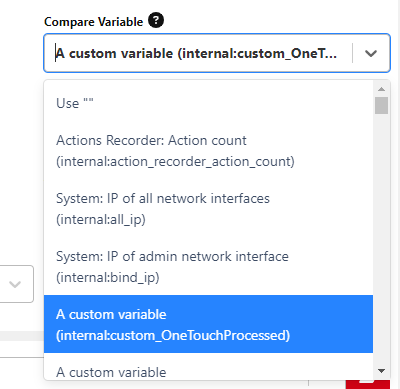Click the option list scrollbar up arrow
The height and width of the screenshot is (389, 400).
click(x=382, y=89)
